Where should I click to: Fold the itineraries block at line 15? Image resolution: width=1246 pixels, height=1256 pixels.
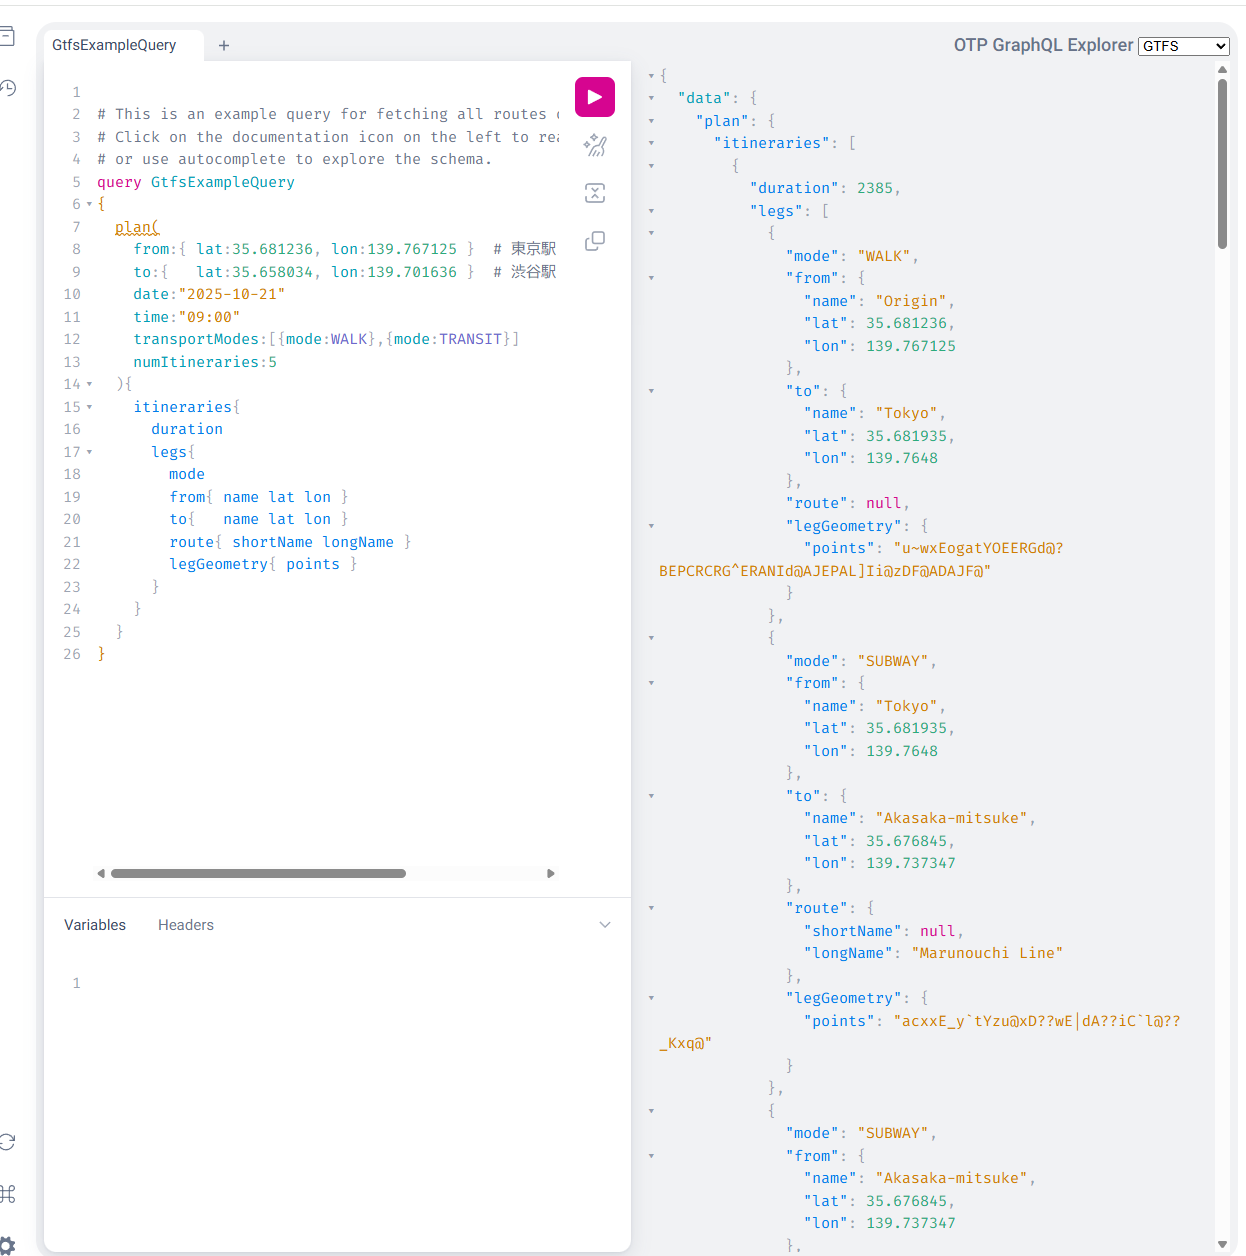89,407
